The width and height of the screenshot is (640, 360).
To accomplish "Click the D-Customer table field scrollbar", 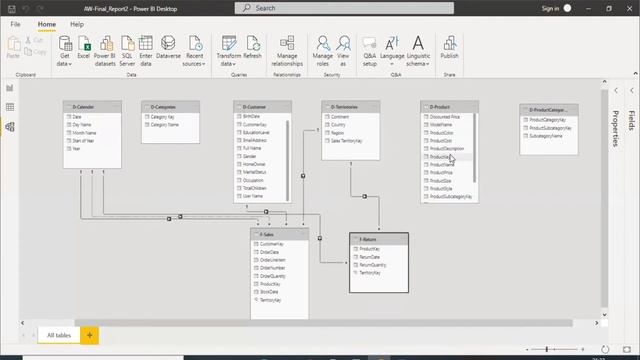I will (x=288, y=160).
